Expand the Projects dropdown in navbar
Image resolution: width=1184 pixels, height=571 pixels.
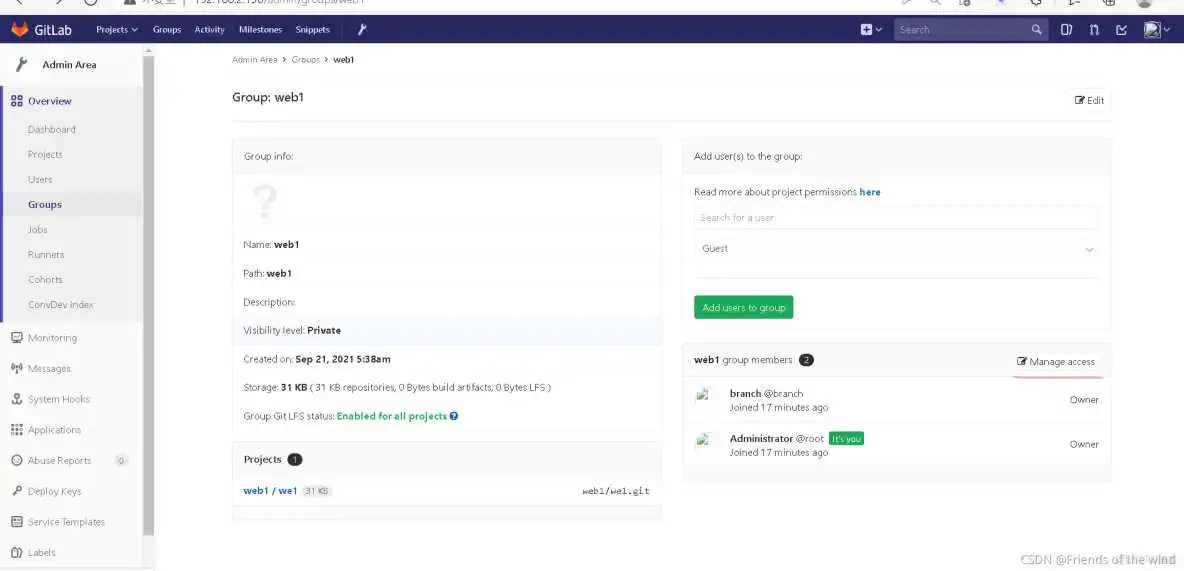[117, 29]
